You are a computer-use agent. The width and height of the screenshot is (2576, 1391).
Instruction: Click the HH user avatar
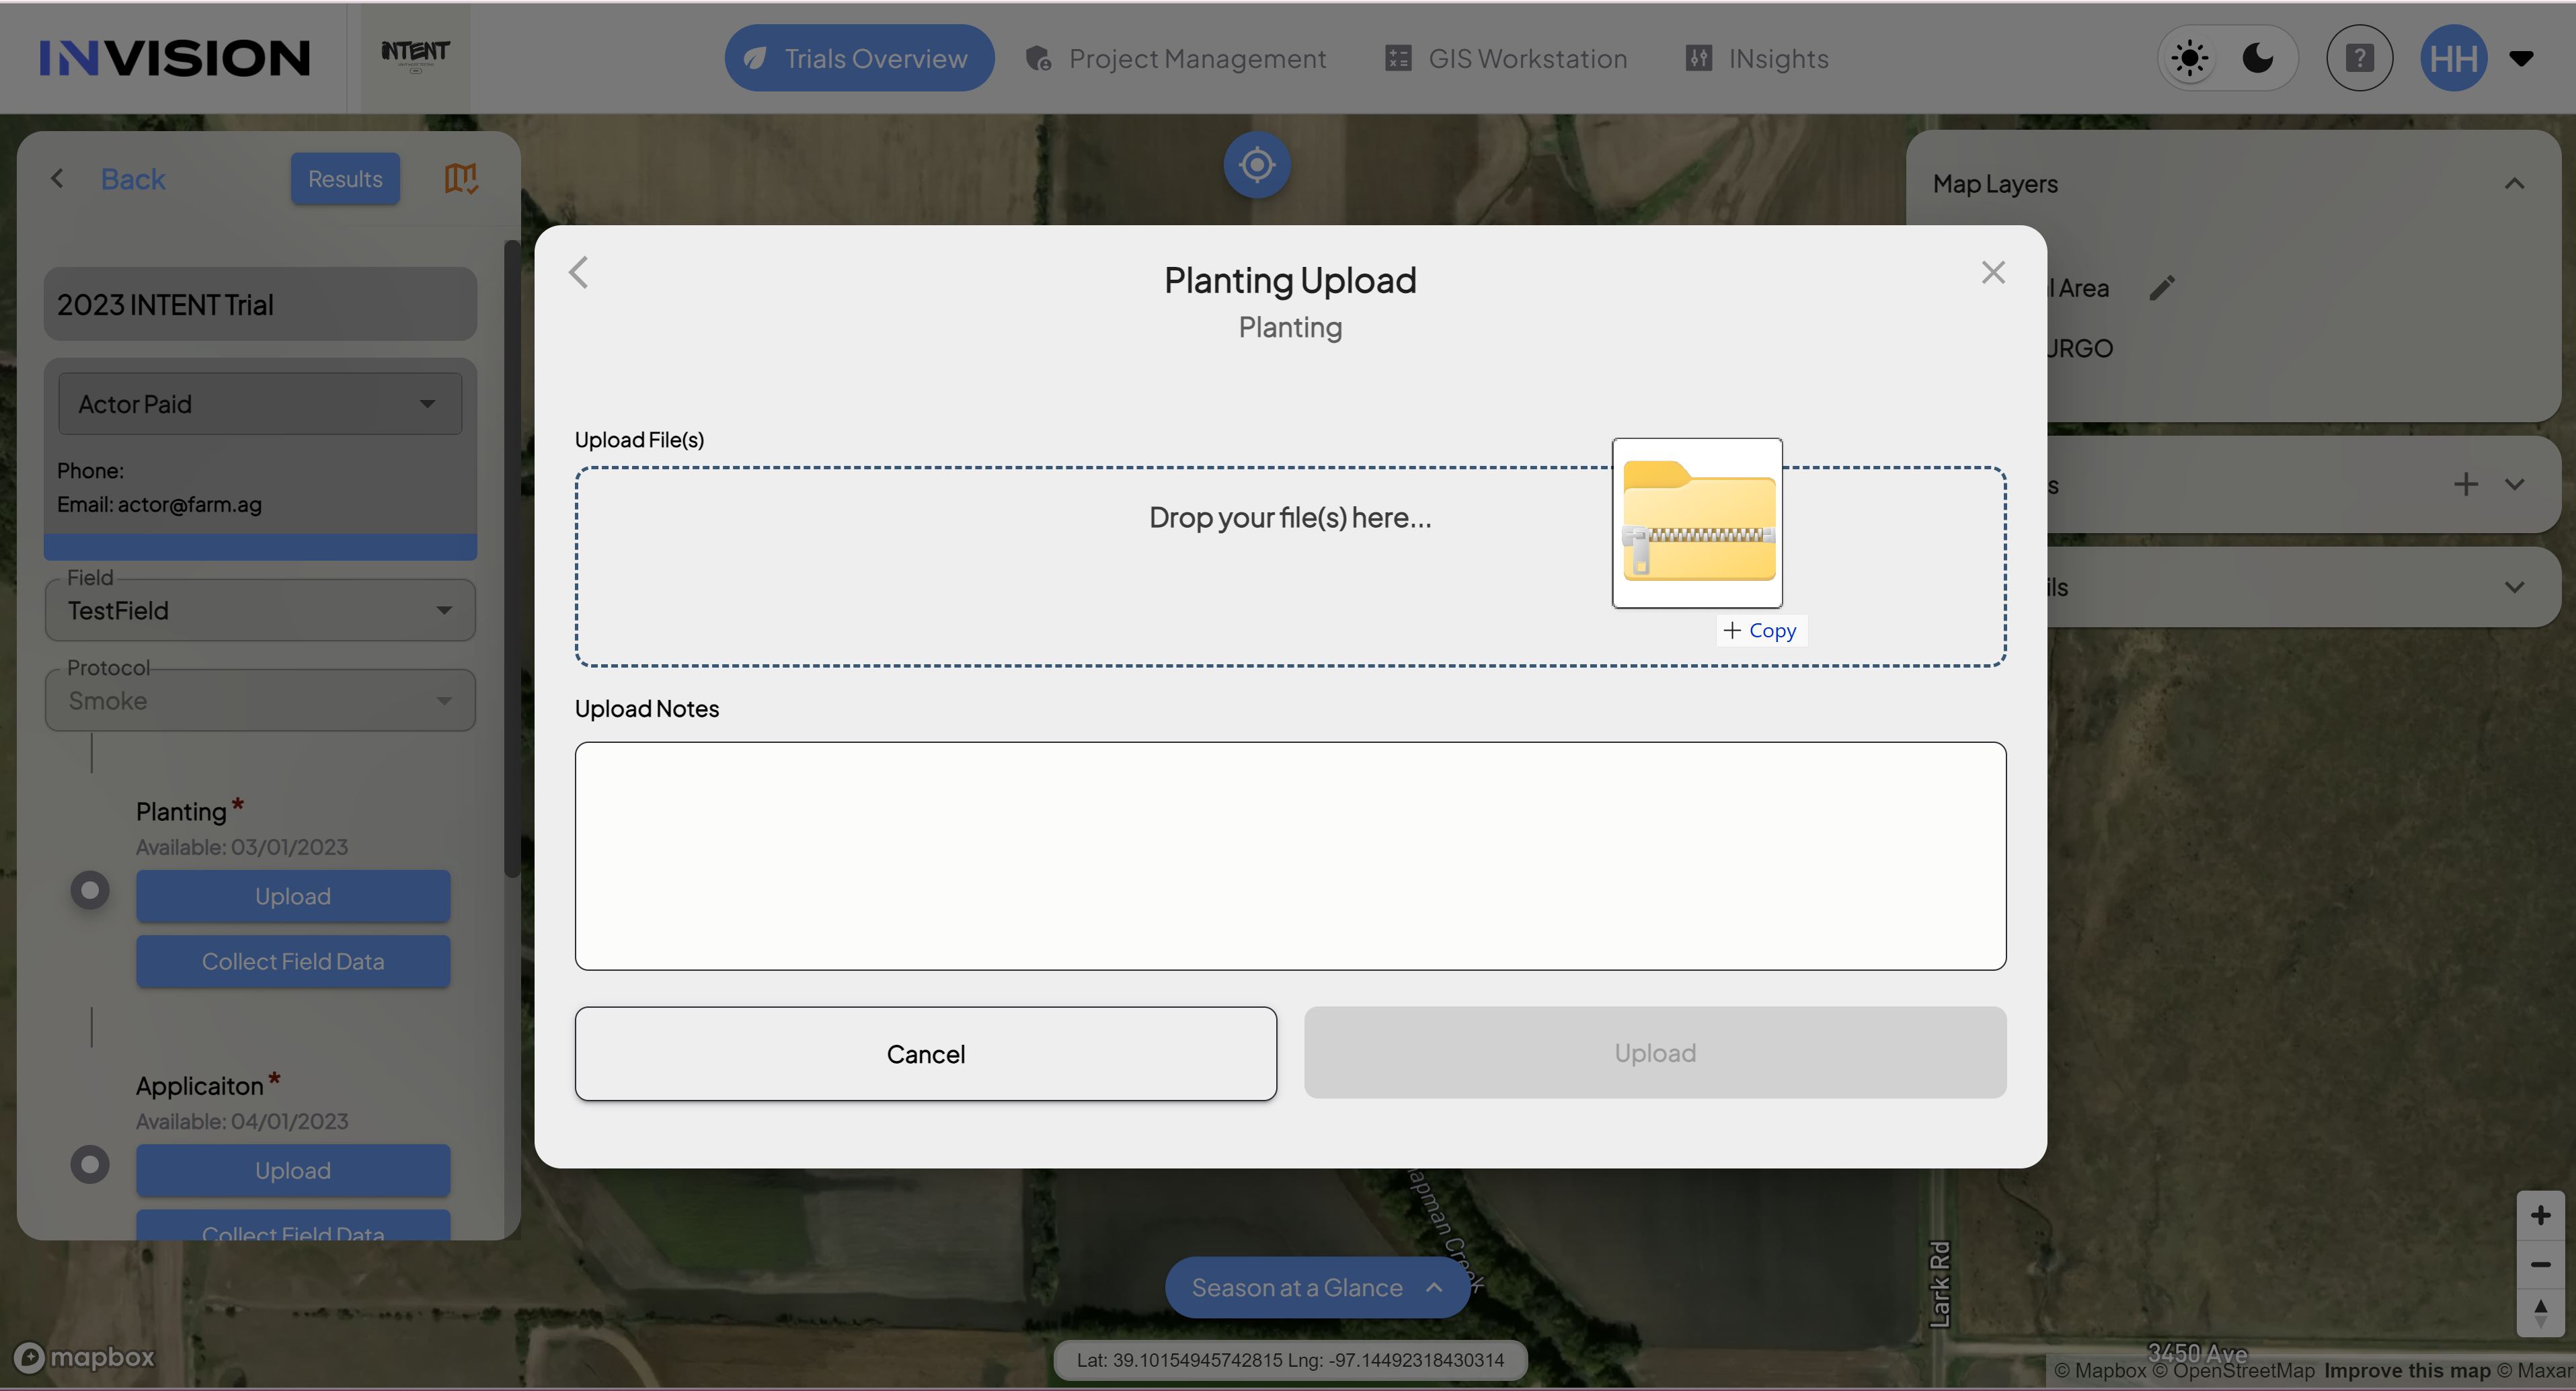2453,58
